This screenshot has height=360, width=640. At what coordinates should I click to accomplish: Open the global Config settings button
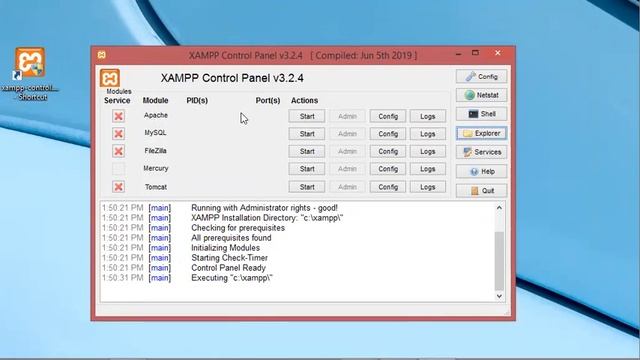[x=481, y=76]
